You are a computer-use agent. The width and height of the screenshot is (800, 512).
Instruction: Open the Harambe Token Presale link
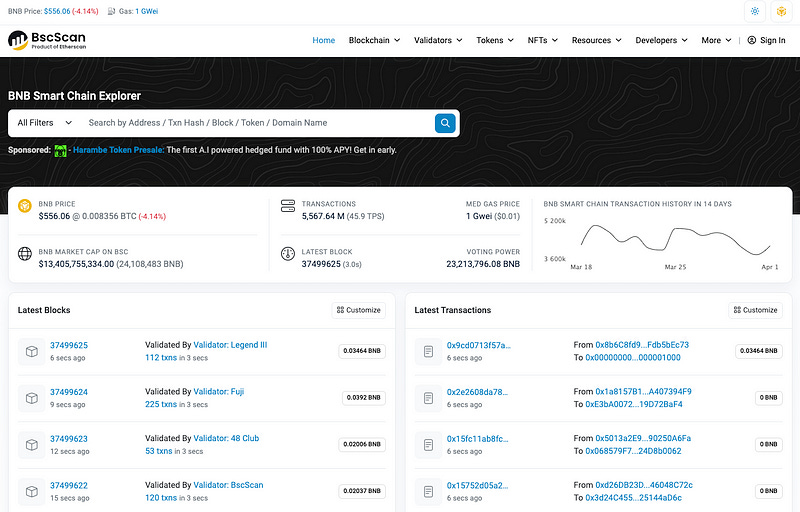click(x=118, y=150)
